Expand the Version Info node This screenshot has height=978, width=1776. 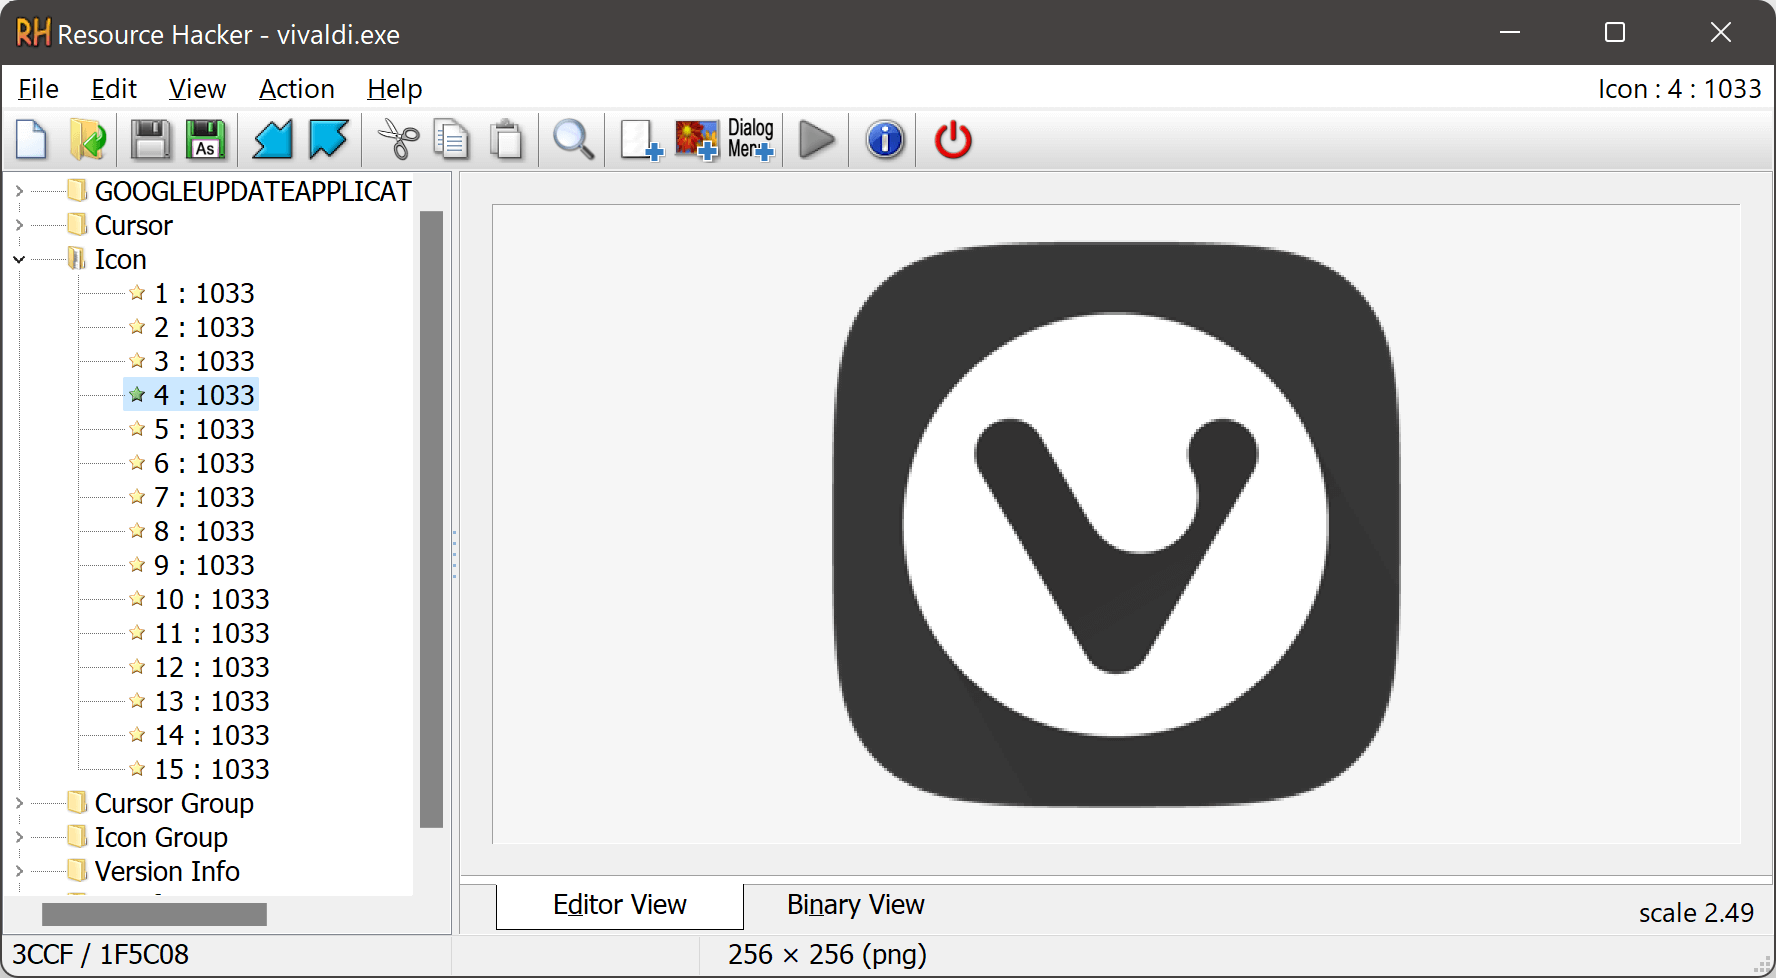(x=19, y=871)
